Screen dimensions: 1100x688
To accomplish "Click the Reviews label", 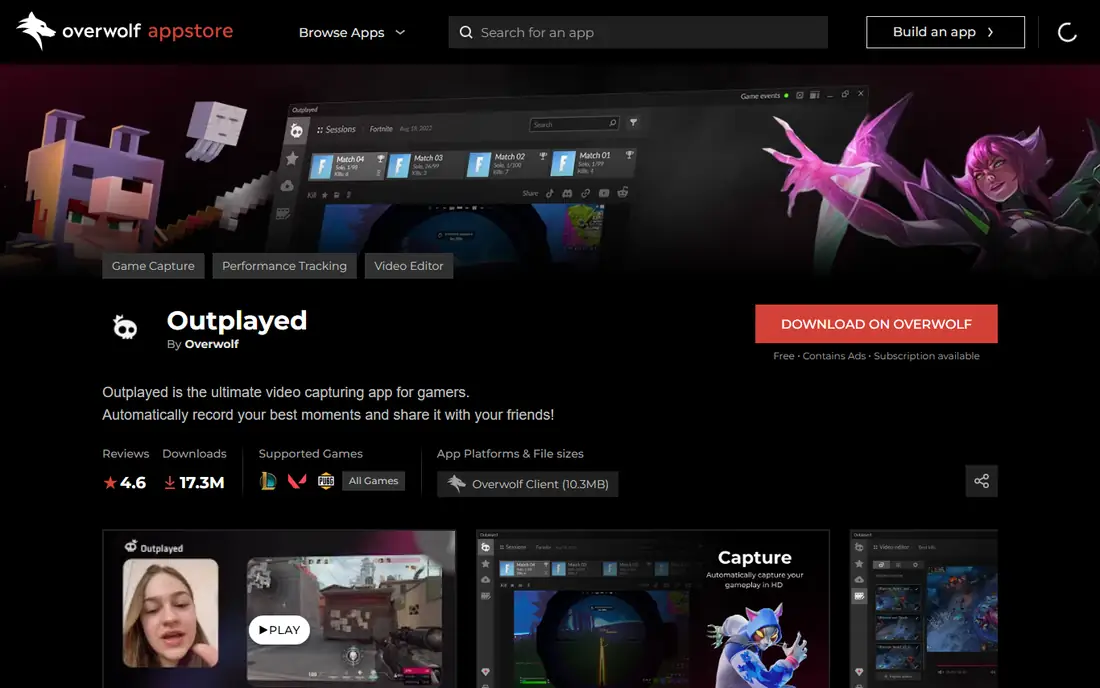I will tap(126, 454).
